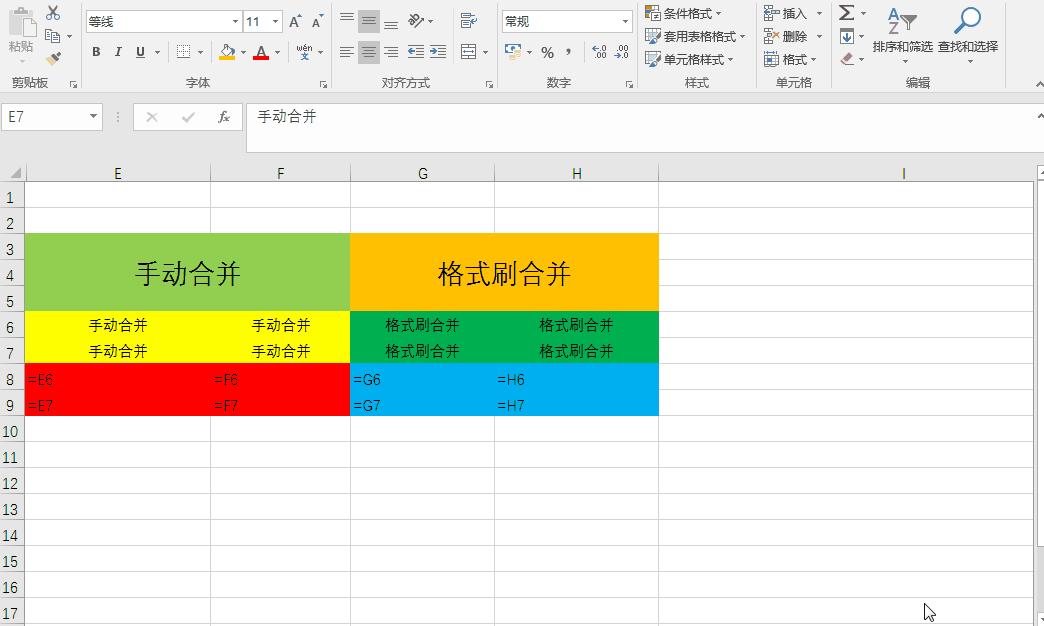Open the 格式 menu in 单元格 group
This screenshot has width=1044, height=626.
(789, 59)
